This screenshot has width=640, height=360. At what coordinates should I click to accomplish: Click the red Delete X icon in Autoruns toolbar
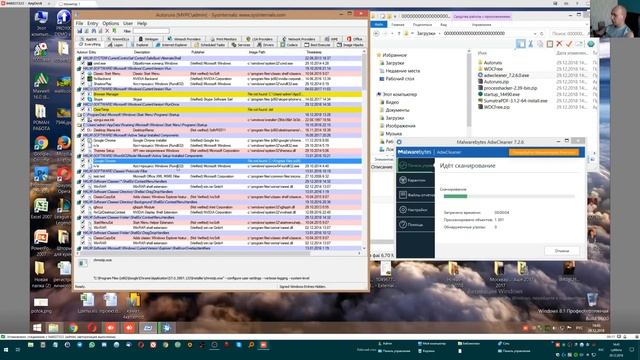107,31
